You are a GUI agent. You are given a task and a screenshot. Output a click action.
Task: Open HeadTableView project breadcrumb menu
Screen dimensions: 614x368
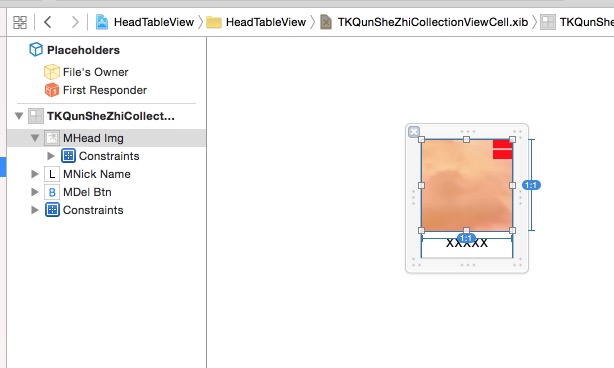(154, 22)
